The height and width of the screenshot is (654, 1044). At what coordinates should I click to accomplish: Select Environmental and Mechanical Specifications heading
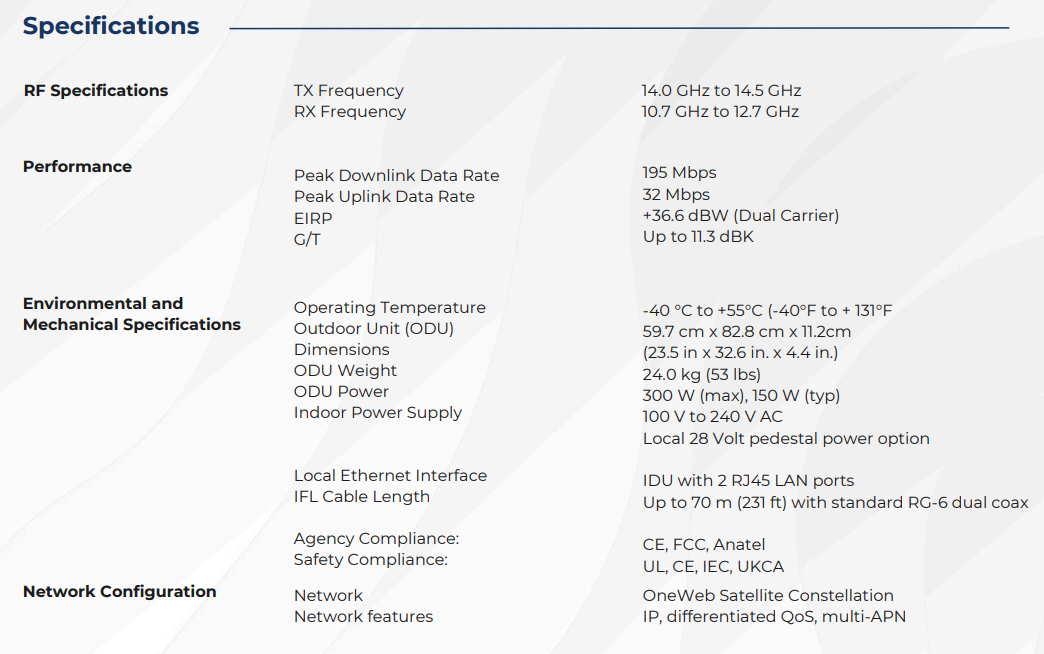[x=132, y=314]
